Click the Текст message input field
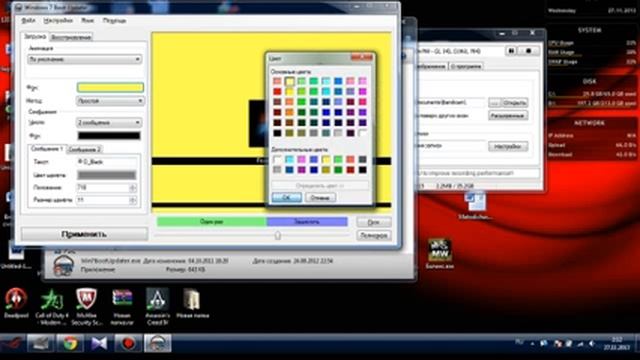Image resolution: width=640 pixels, height=360 pixels. [x=107, y=162]
